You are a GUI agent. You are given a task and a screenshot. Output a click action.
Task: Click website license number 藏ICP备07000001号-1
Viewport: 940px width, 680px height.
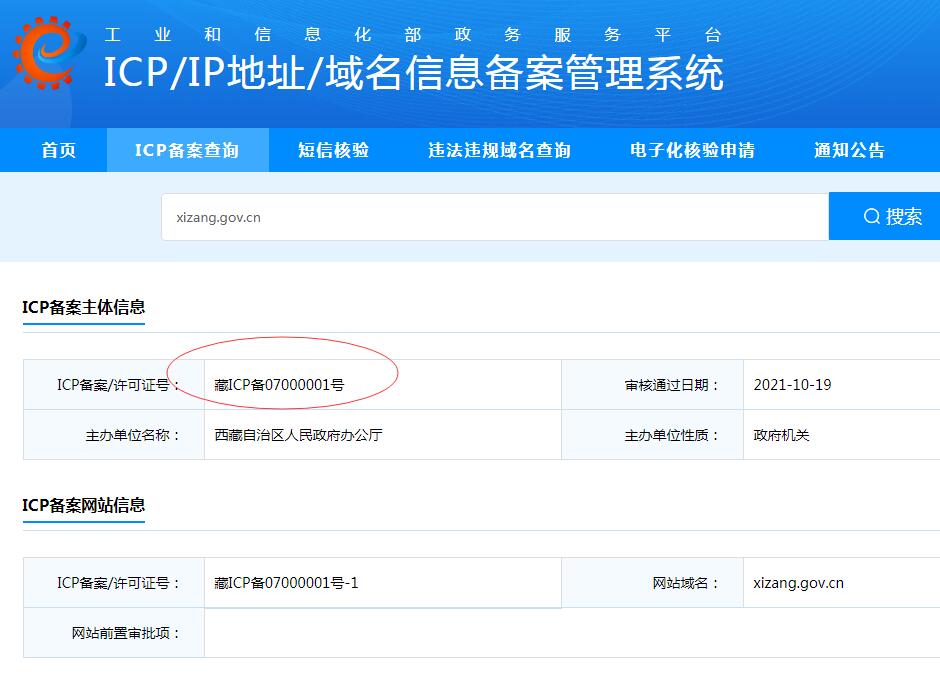point(286,582)
